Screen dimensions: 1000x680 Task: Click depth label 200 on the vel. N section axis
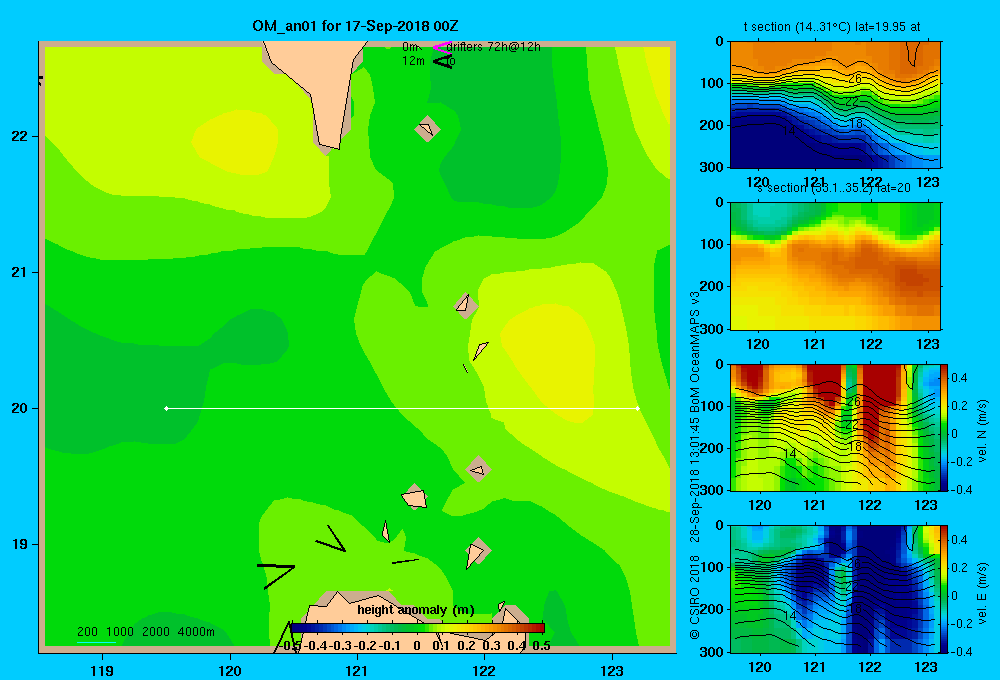712,448
